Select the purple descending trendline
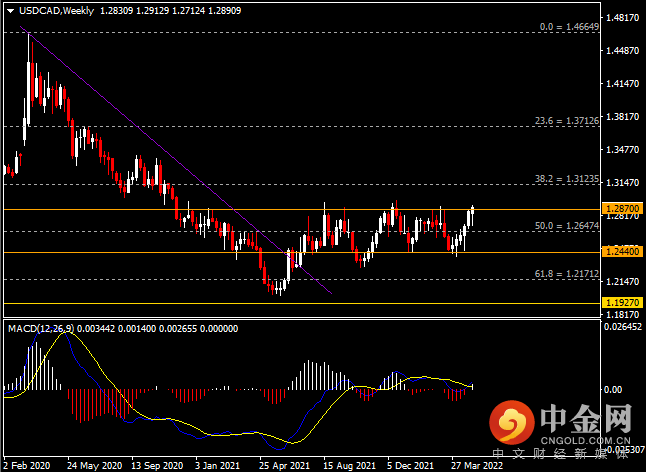The height and width of the screenshot is (472, 646). [x=176, y=160]
